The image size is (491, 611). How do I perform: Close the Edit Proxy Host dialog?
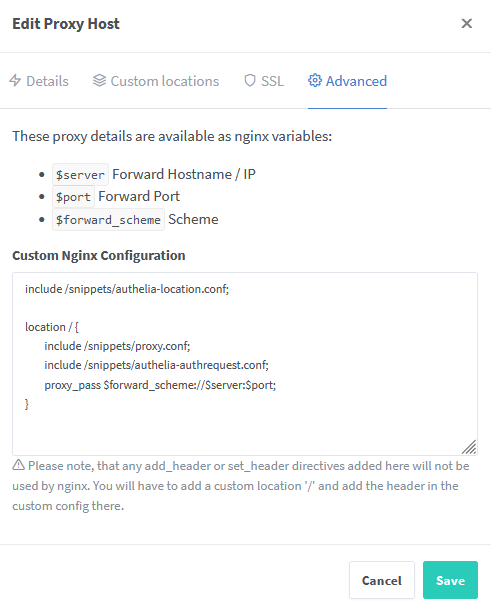point(466,23)
